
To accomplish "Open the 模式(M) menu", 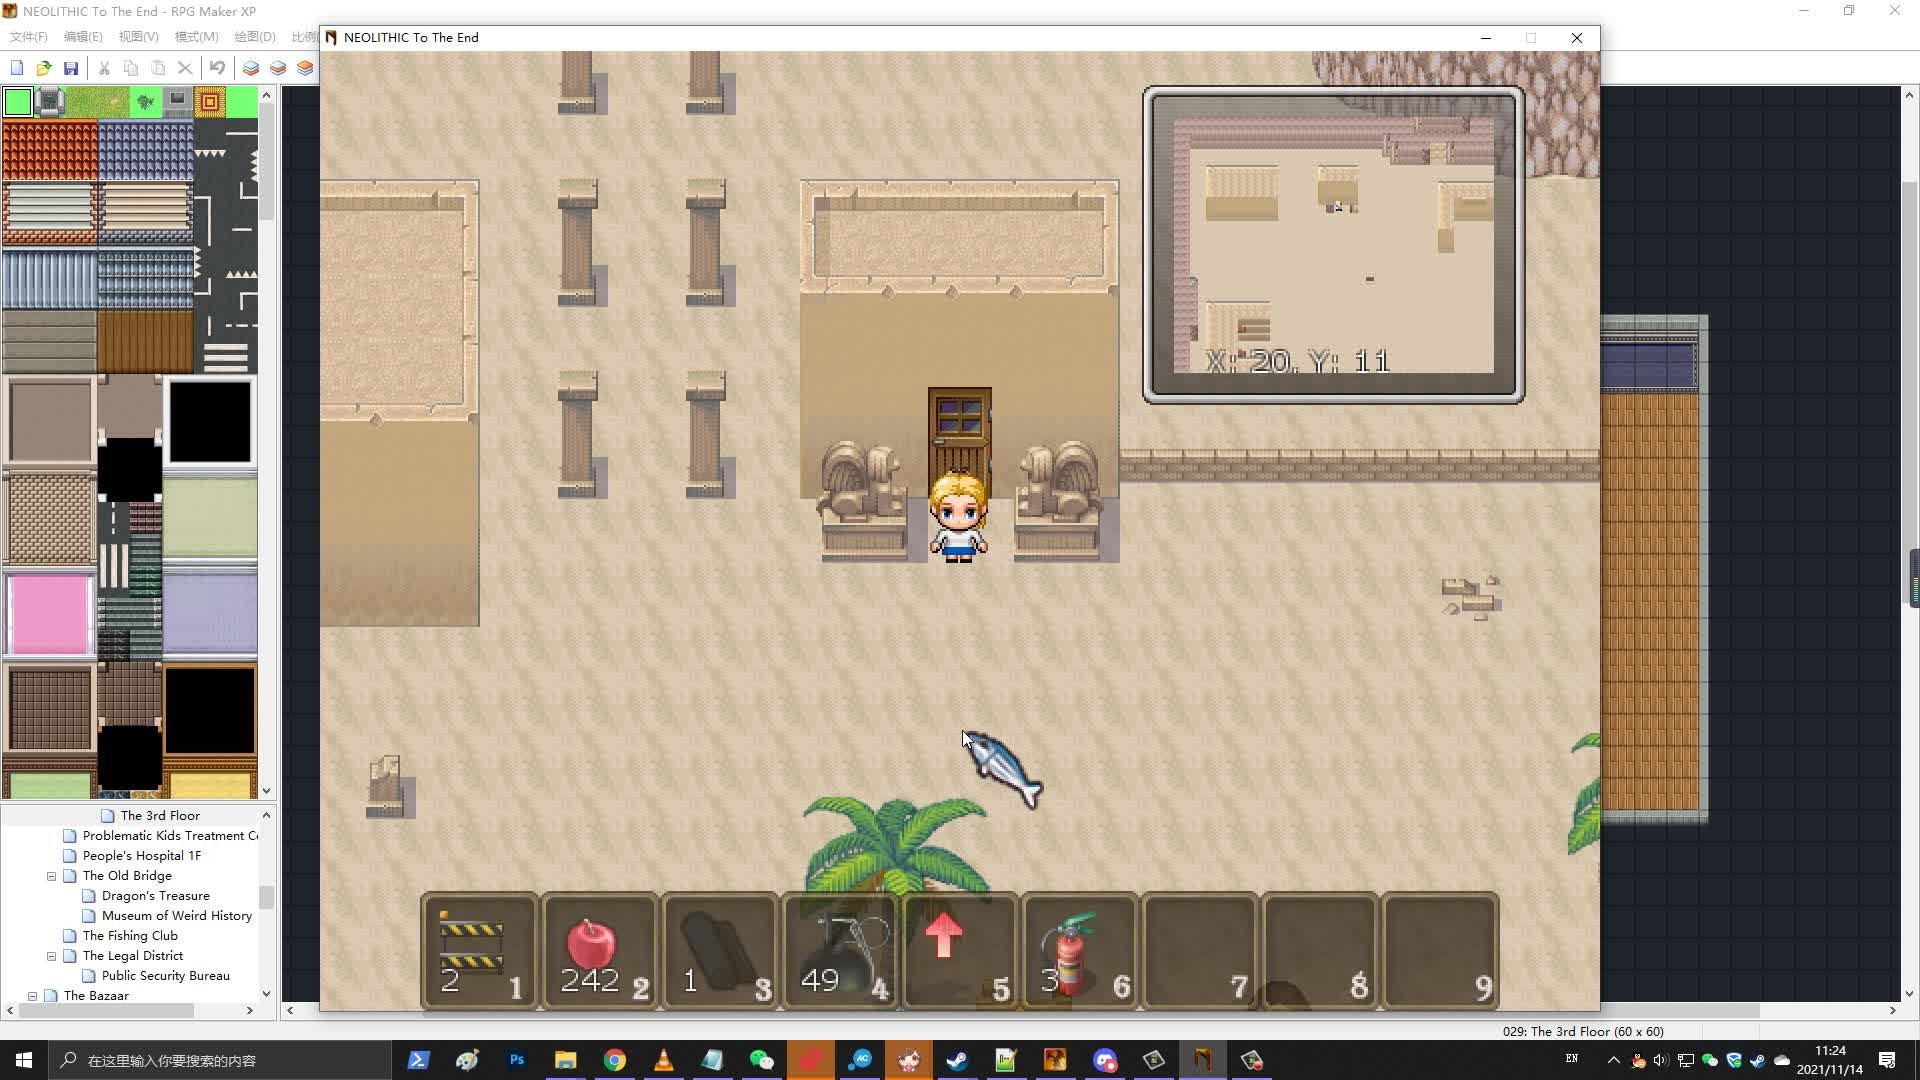I will [x=196, y=37].
